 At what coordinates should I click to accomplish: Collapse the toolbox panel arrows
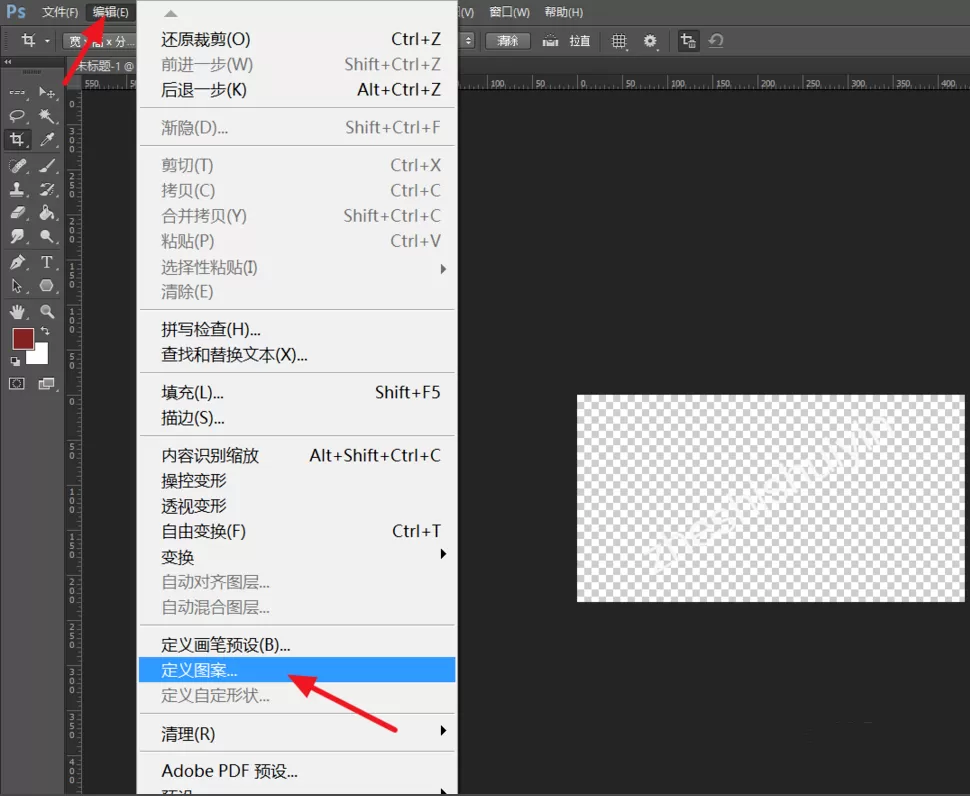tap(7, 62)
